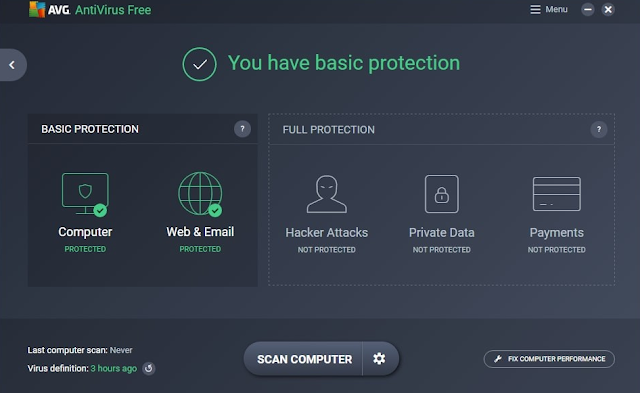This screenshot has height=393, width=640.
Task: Click the Private Data label
Action: tap(442, 233)
